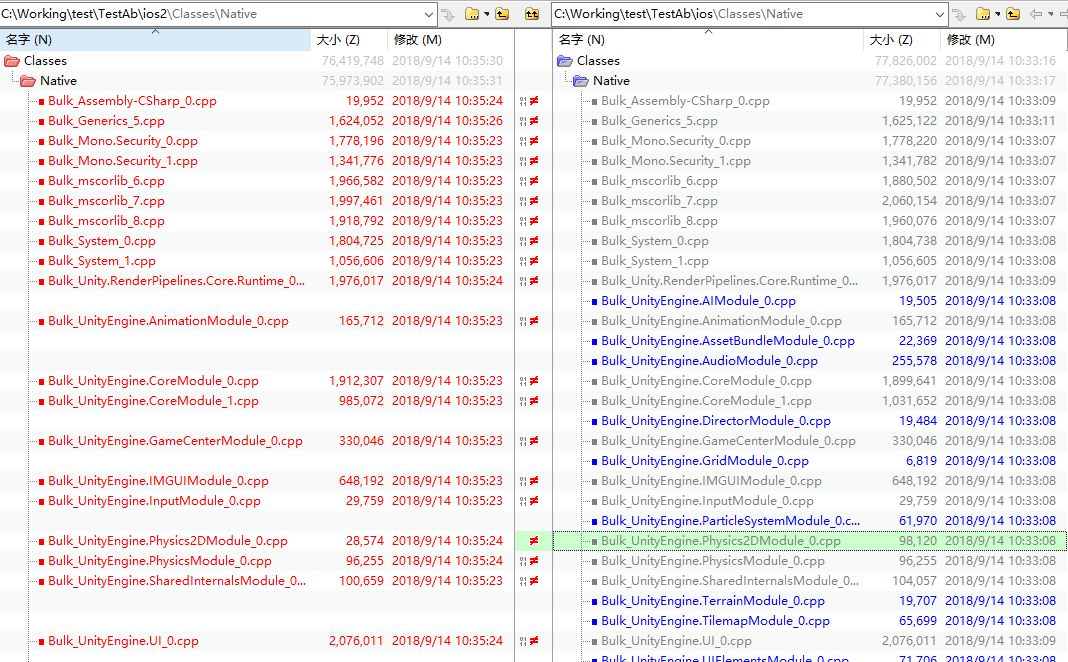Screen dimensions: 1068x662
Task: Select right highlighted Bulk_UnityEngine.Physics2DModule_0.cpp row
Action: pyautogui.click(x=809, y=541)
